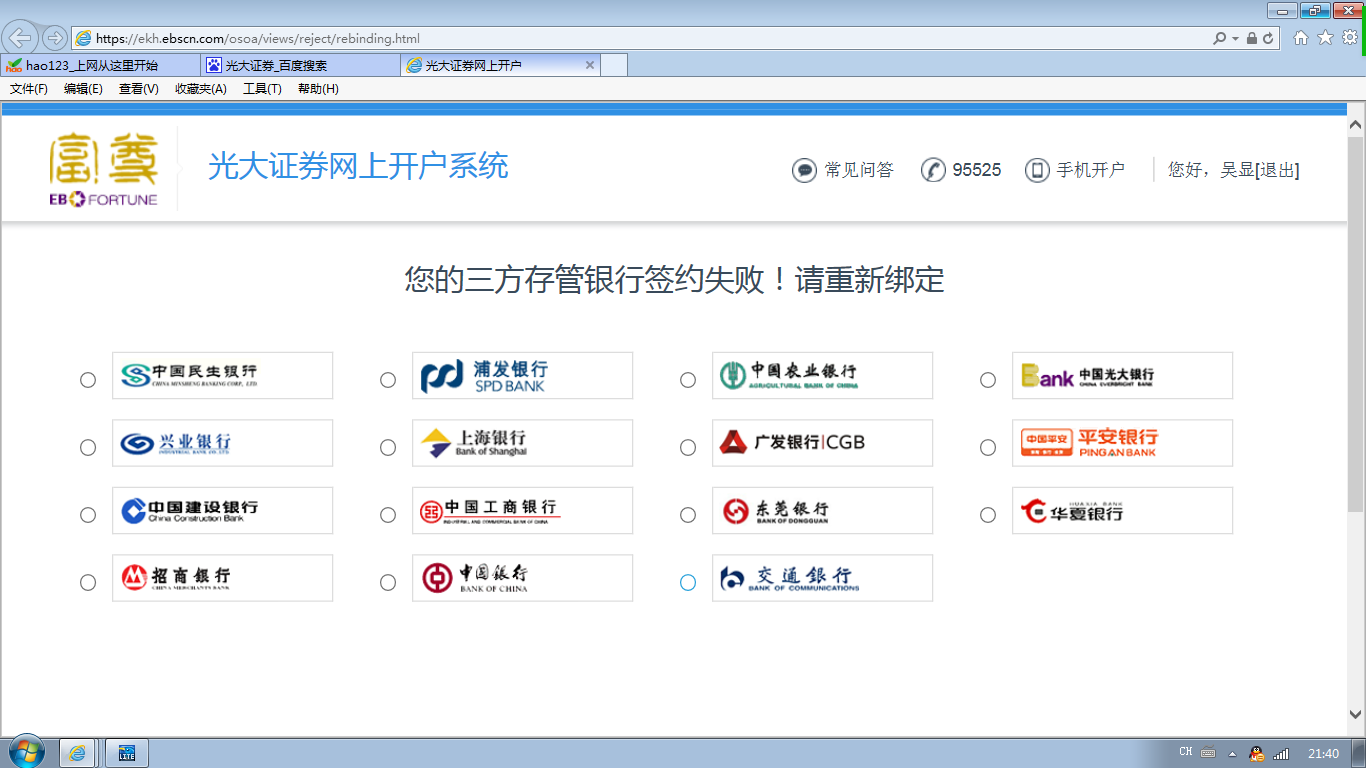The width and height of the screenshot is (1366, 768).
Task: Click the Agricultural Bank of China logo
Action: click(822, 375)
